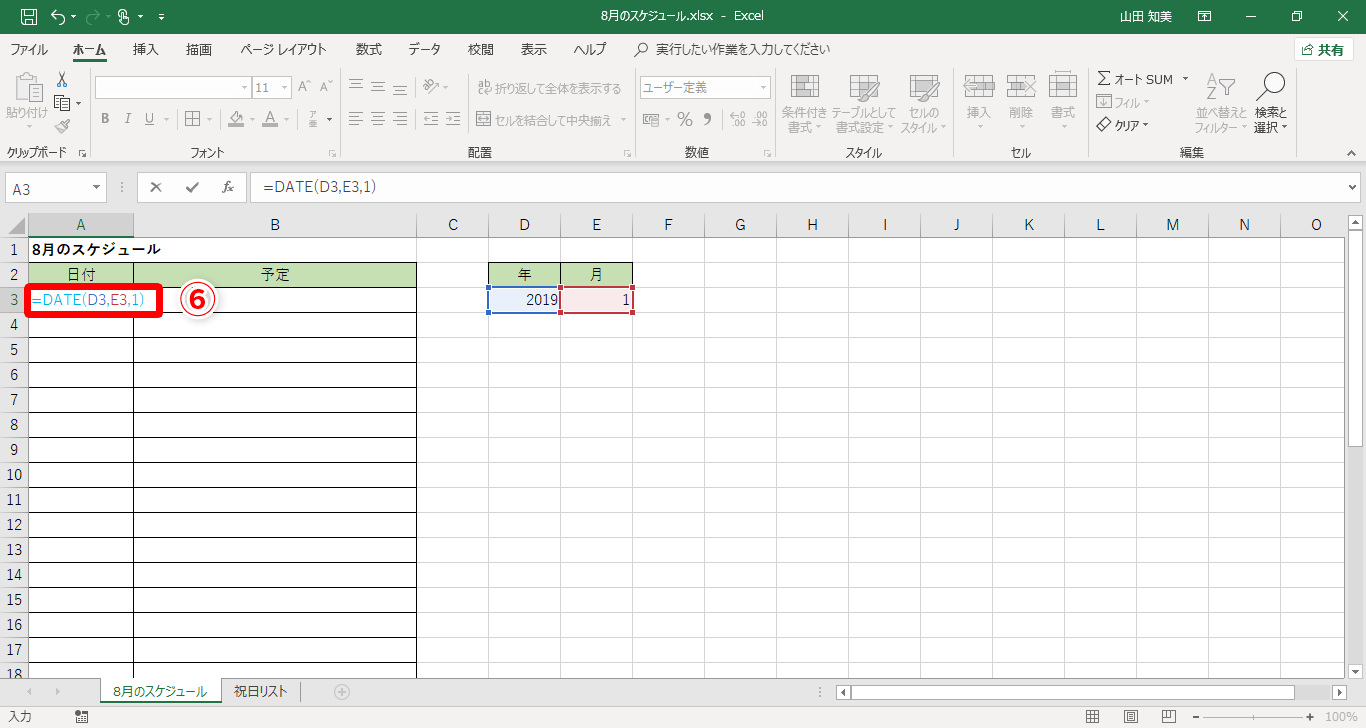Click the AutoSum (オート SUM) button
This screenshot has height=728, width=1366.
1136,79
